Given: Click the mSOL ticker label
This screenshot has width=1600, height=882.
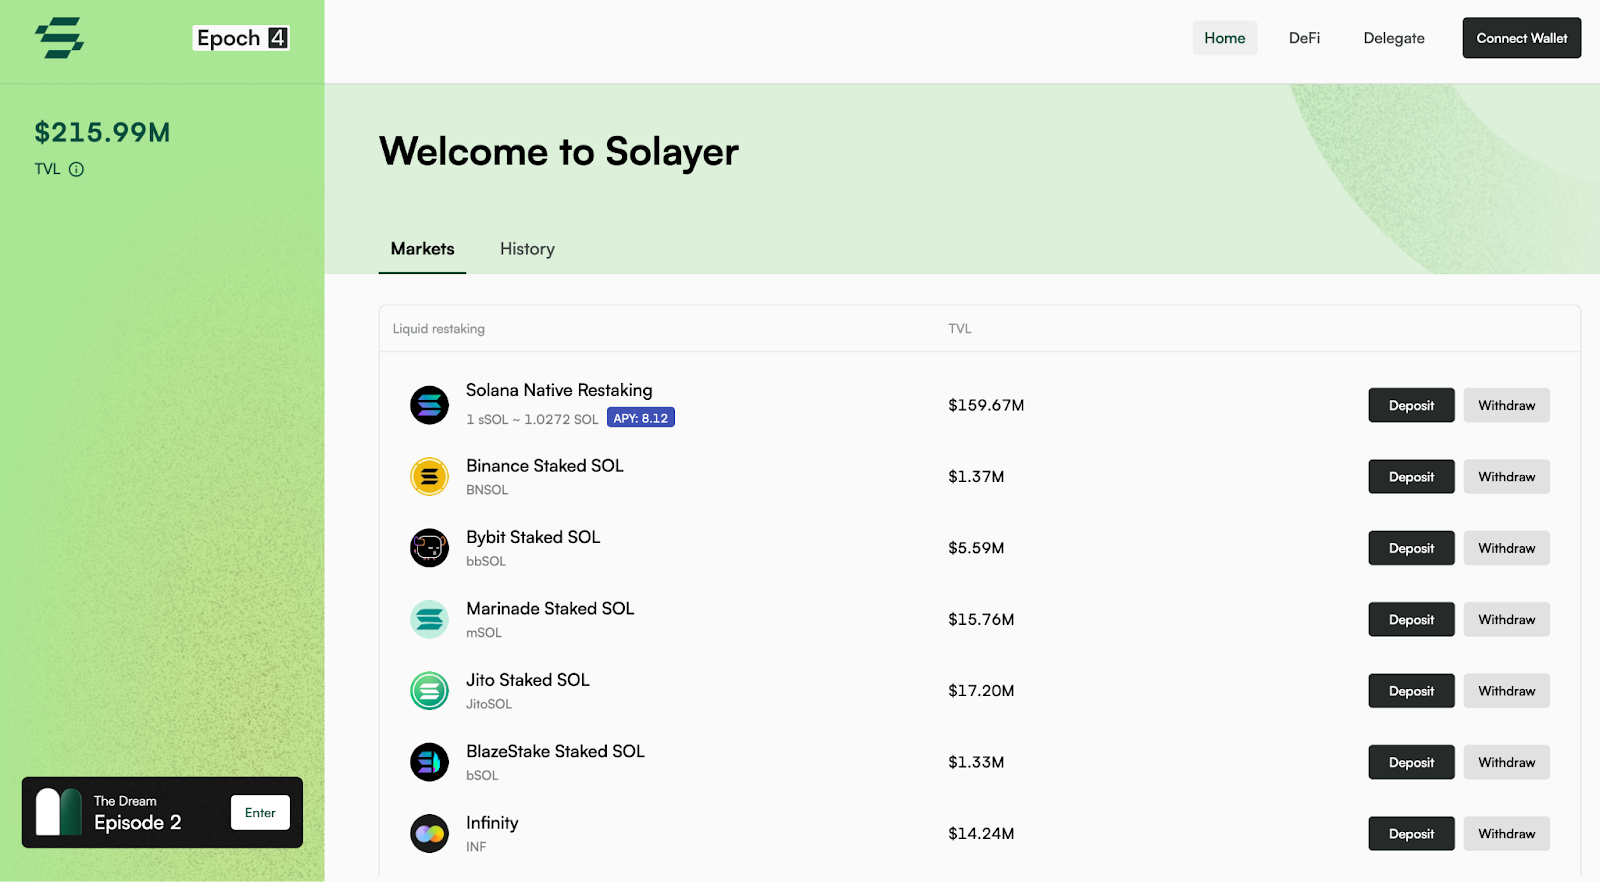Looking at the screenshot, I should click(x=484, y=633).
